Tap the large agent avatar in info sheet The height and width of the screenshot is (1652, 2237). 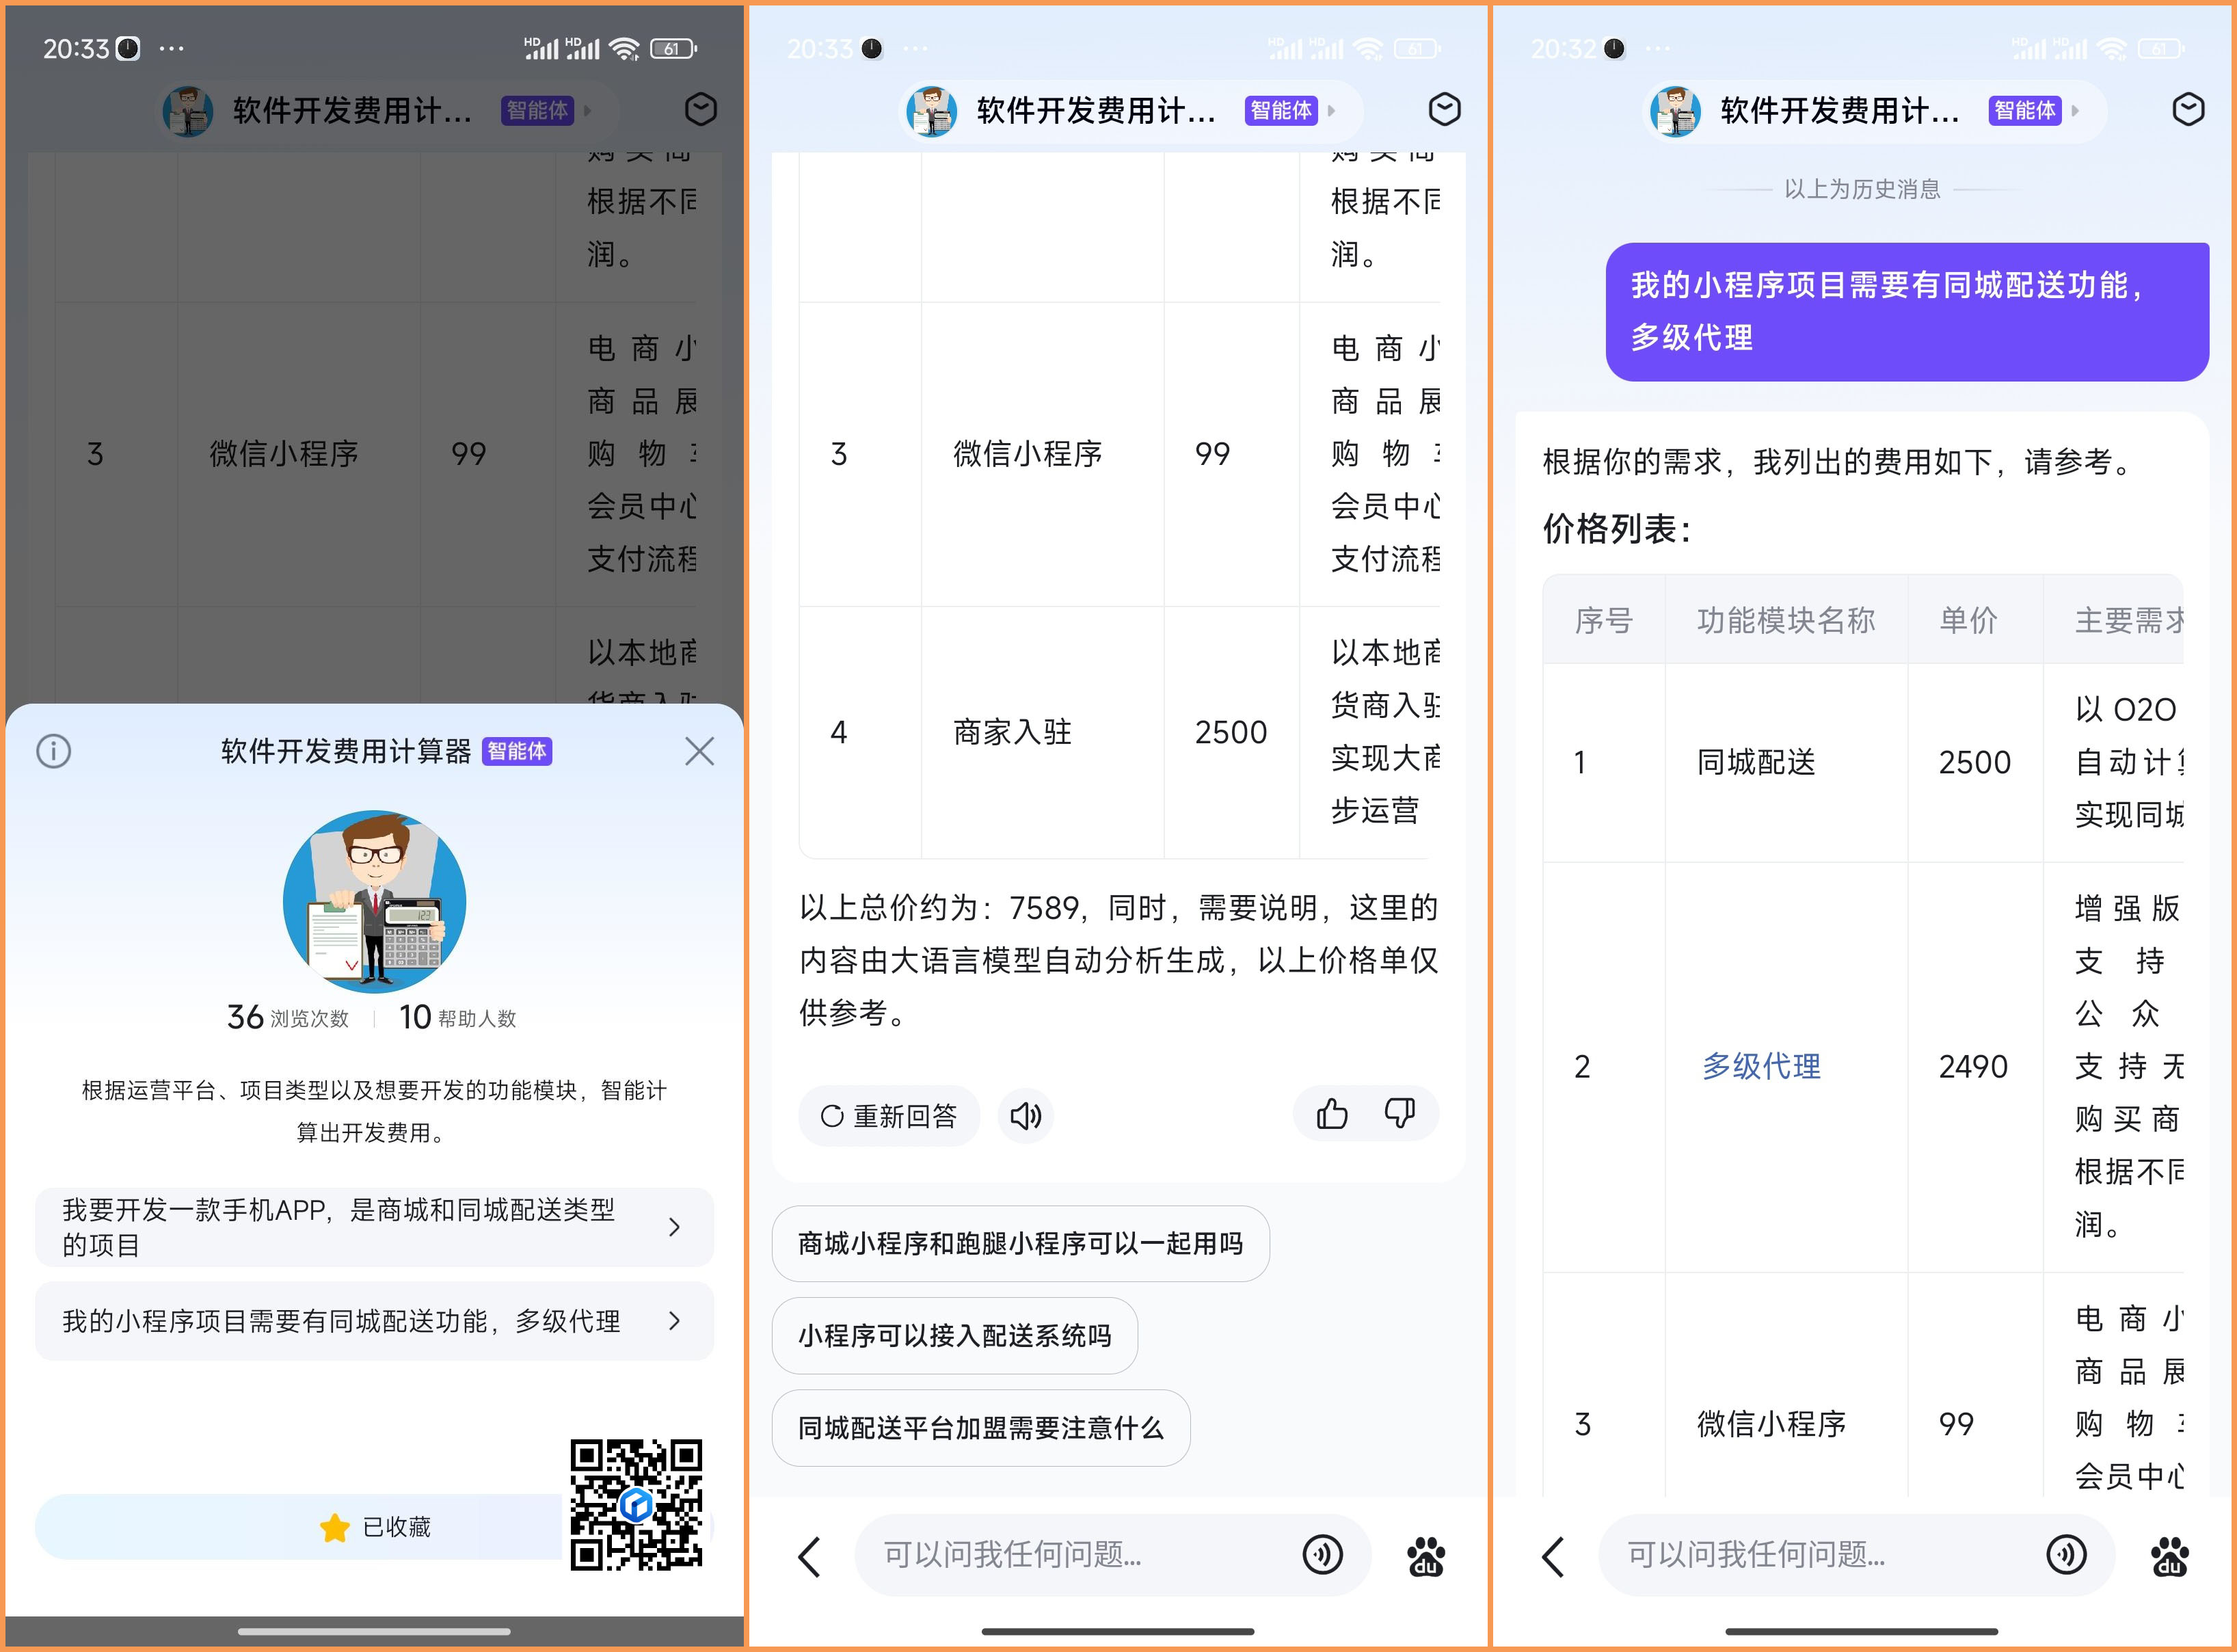click(374, 901)
